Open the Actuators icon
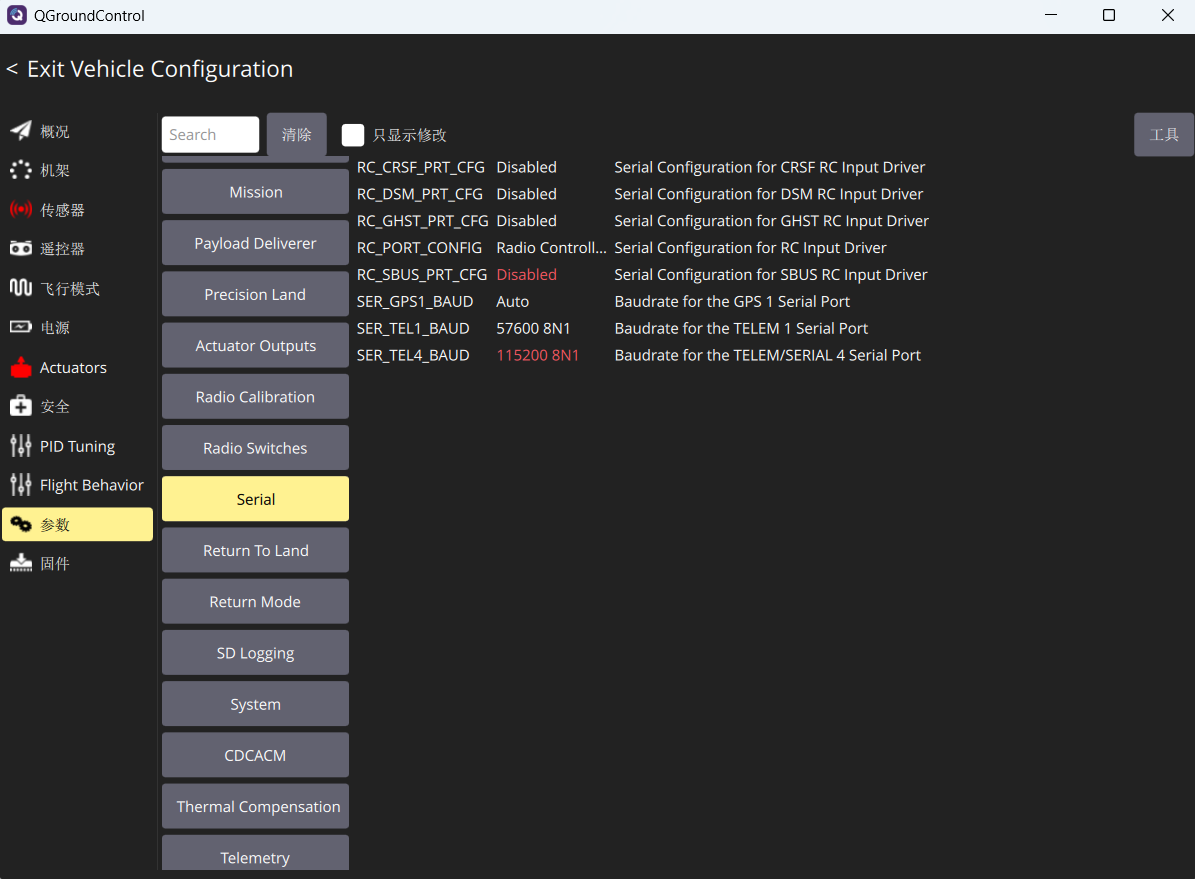This screenshot has width=1195, height=879. pos(21,367)
